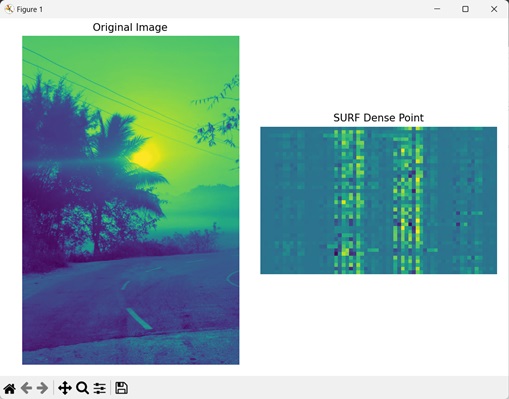Screen dimensions: 509x399
Task: Select the Zoom to rectangle magnifier
Action: (82, 388)
